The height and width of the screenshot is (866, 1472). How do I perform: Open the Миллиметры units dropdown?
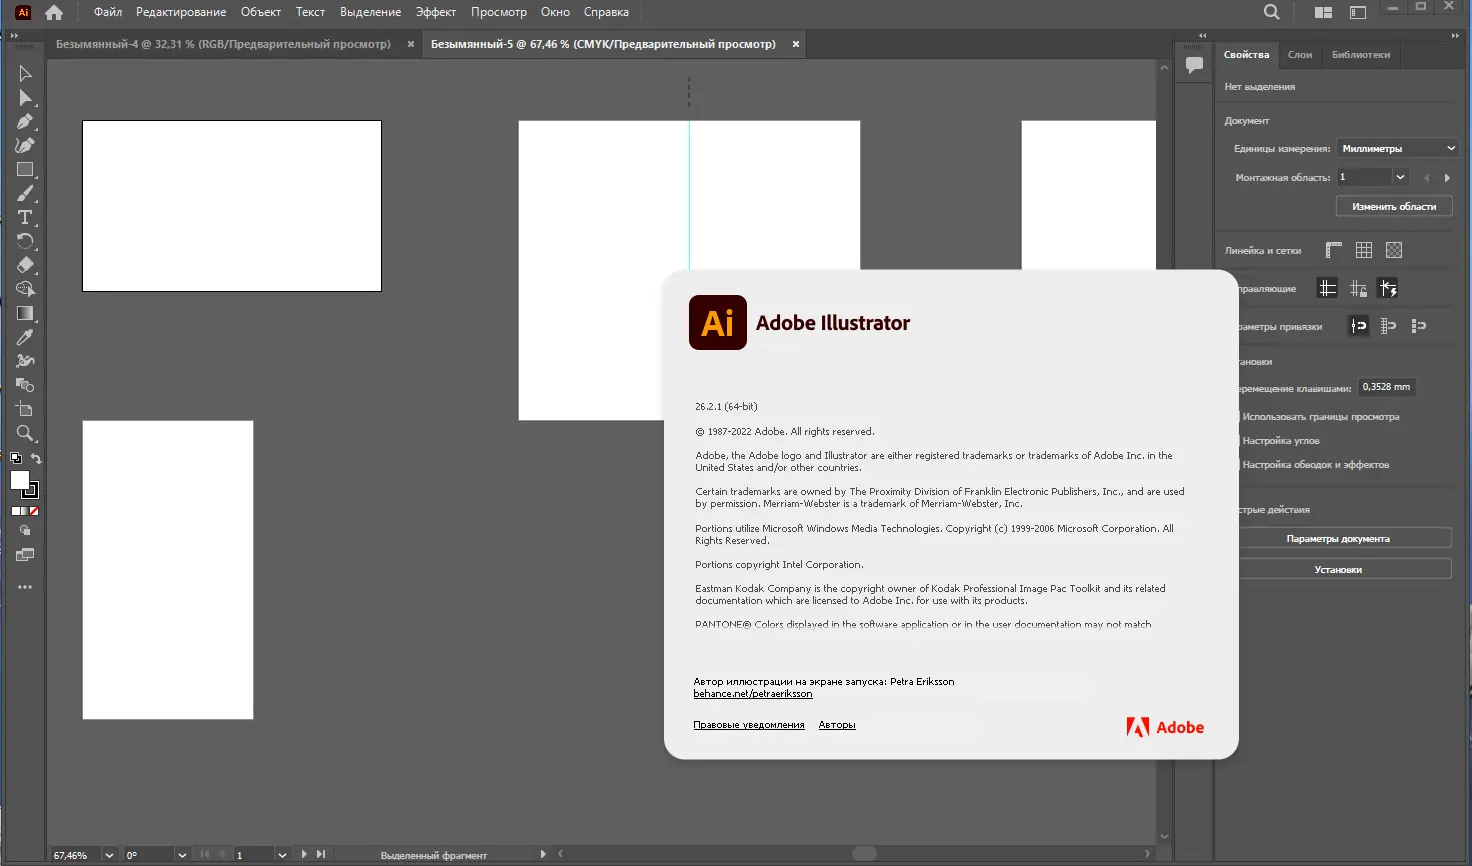tap(1397, 147)
